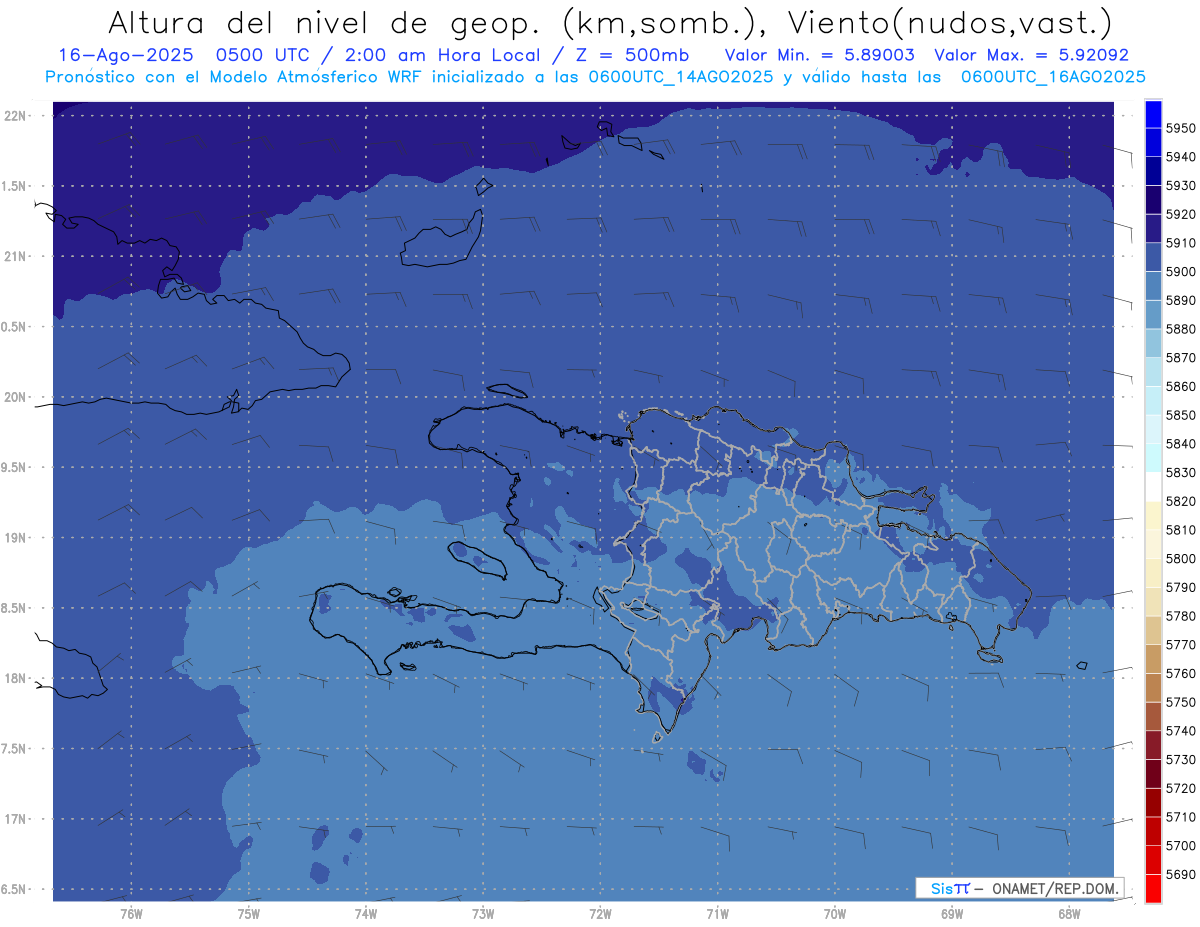Click the 71W longitude label
This screenshot has width=1200, height=927.
(717, 914)
